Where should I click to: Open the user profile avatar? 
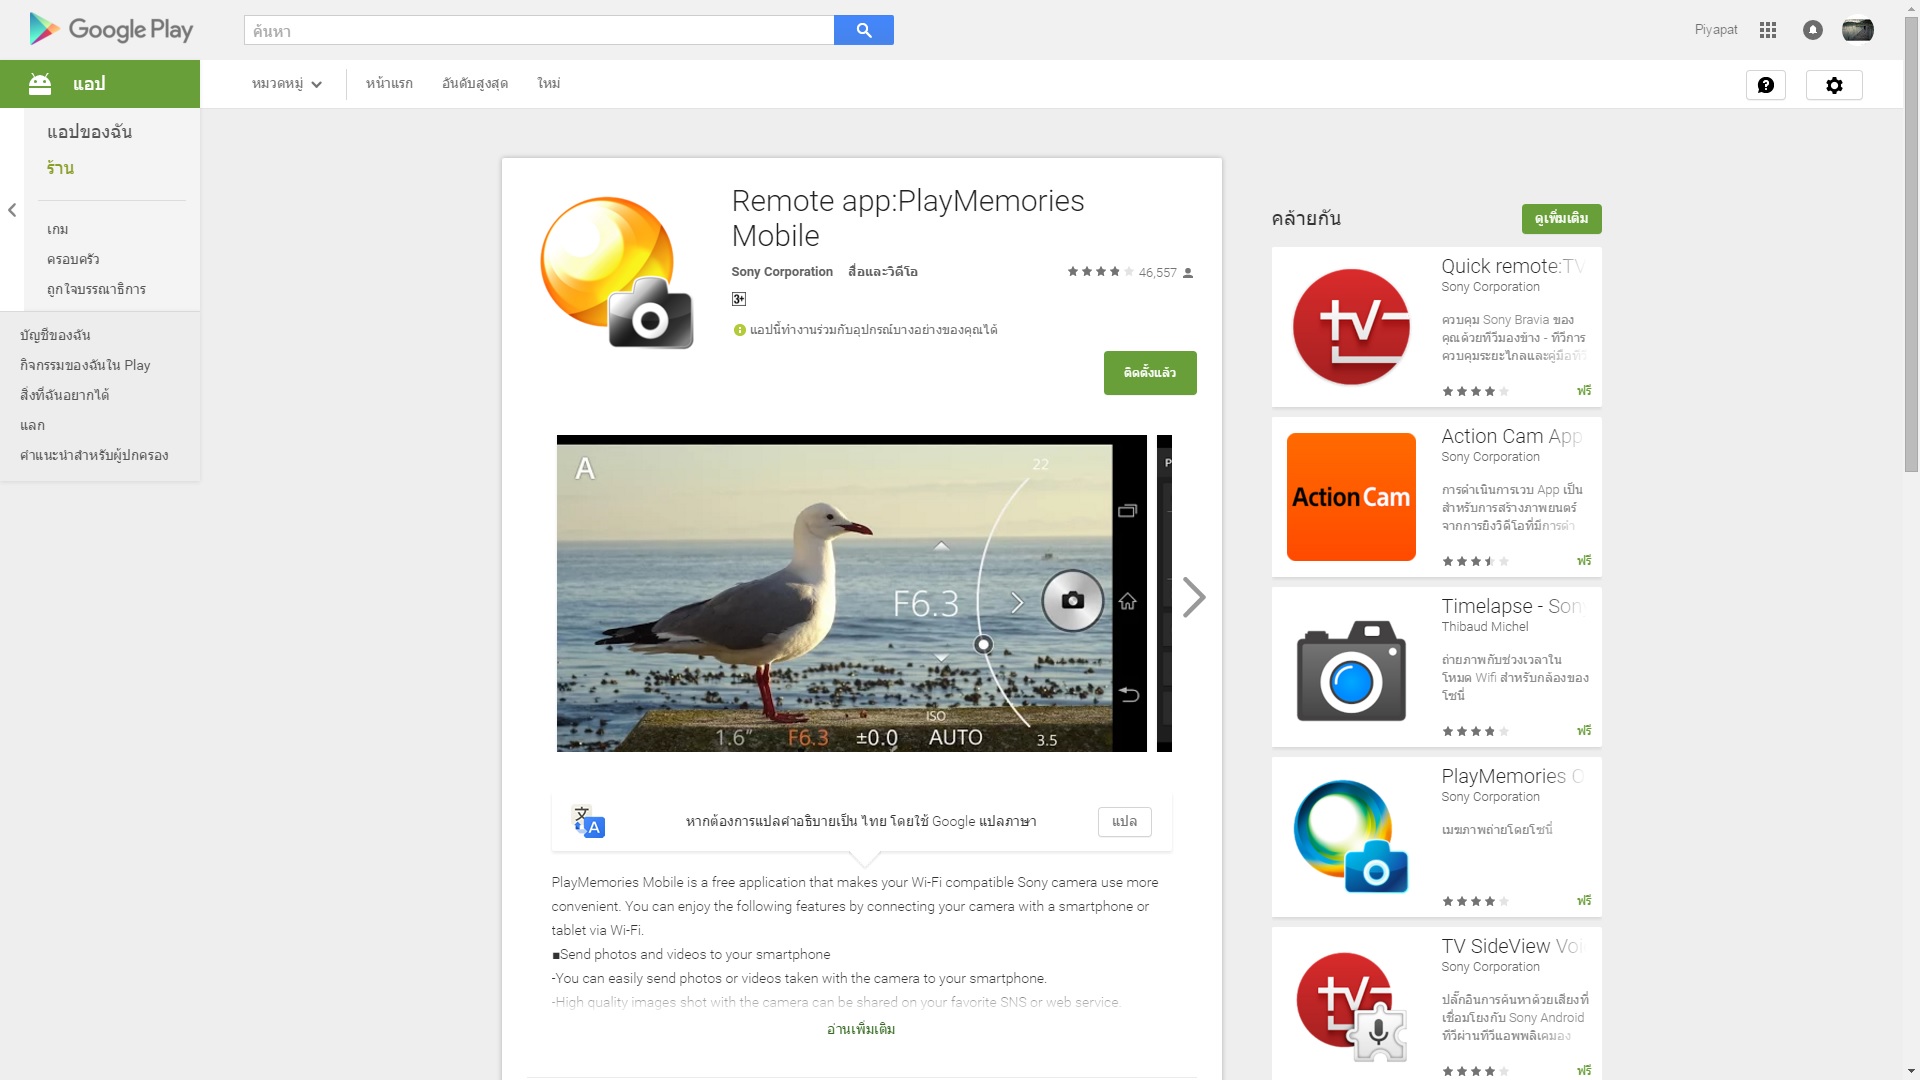[1857, 30]
